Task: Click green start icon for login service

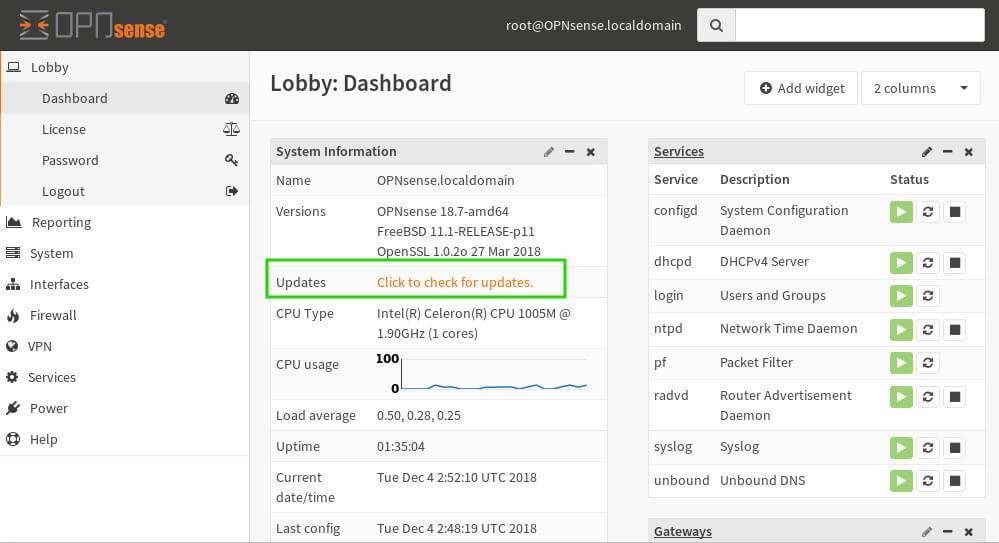Action: 901,296
